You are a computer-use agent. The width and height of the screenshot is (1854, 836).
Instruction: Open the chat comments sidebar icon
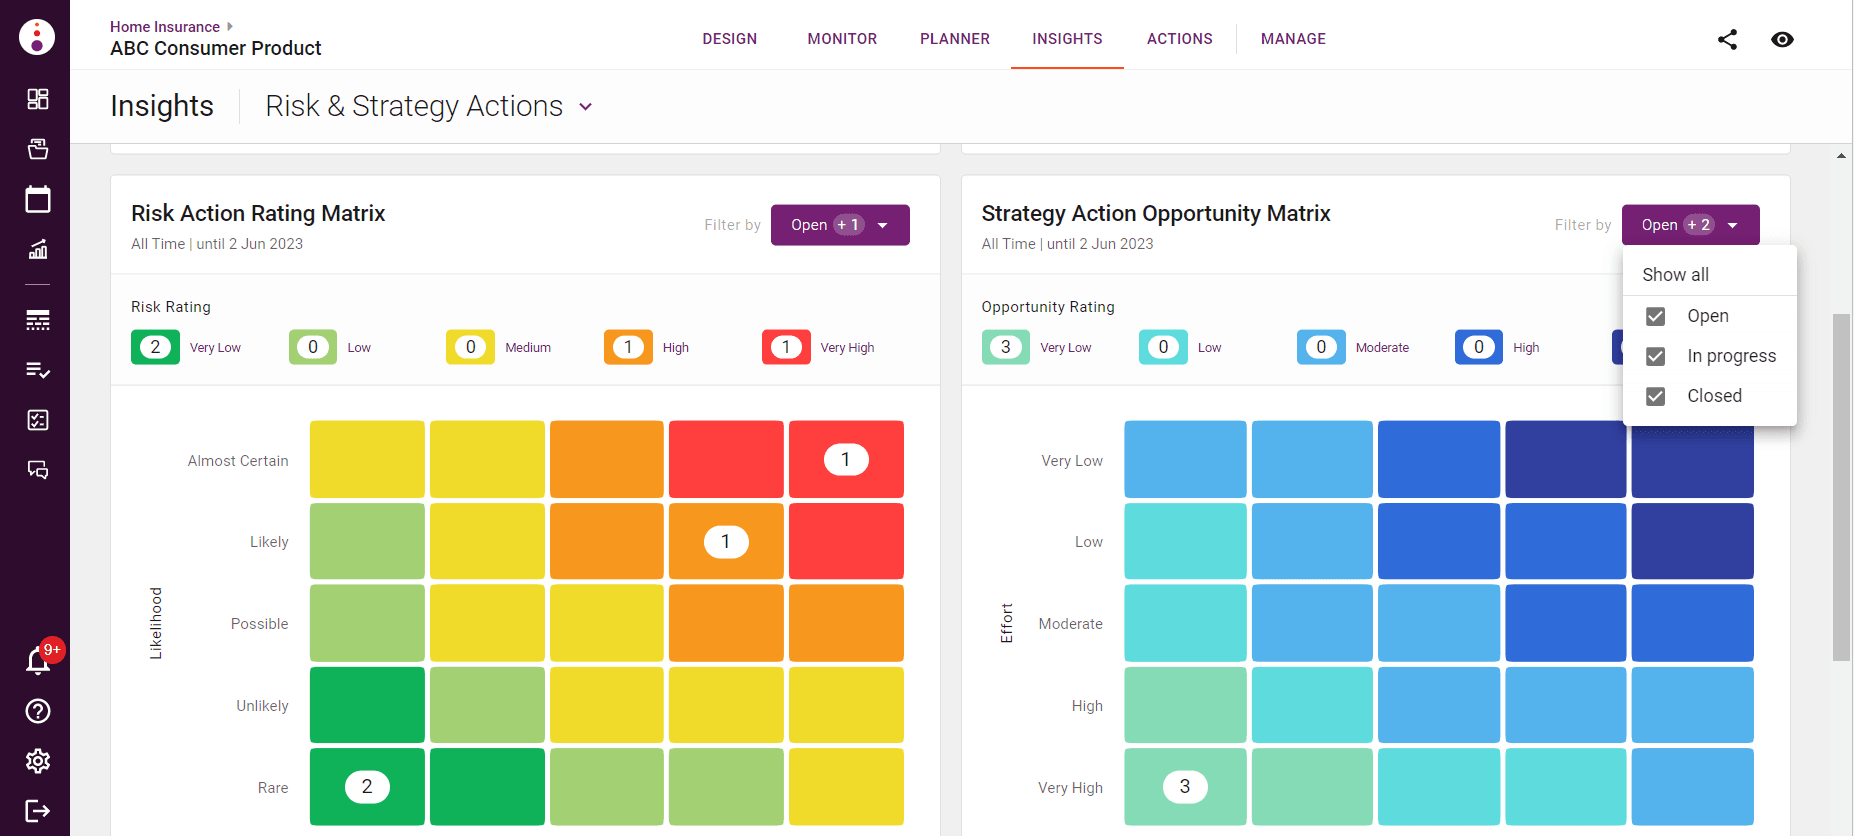[x=38, y=470]
